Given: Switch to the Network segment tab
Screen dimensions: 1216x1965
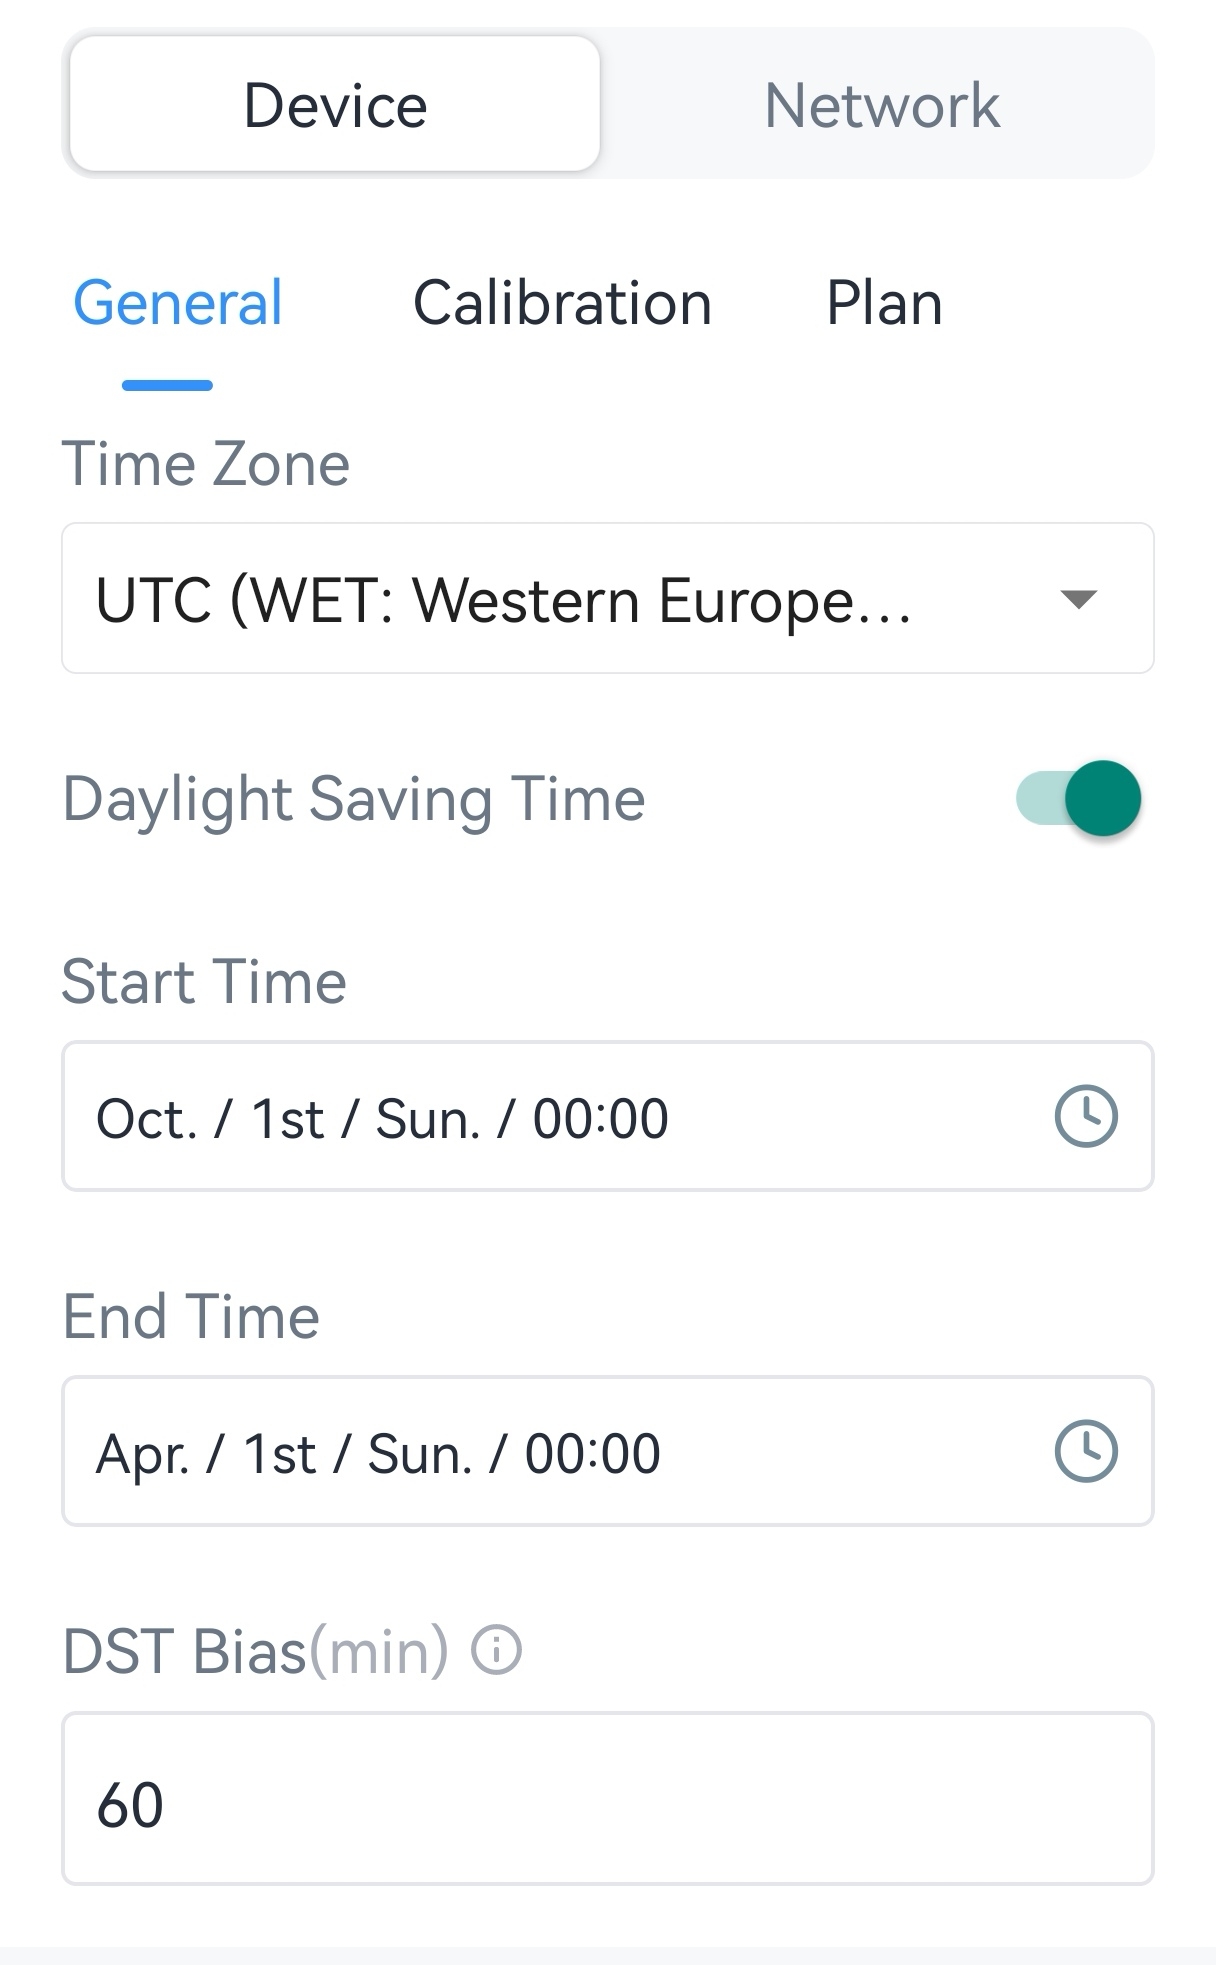Looking at the screenshot, I should pos(881,105).
